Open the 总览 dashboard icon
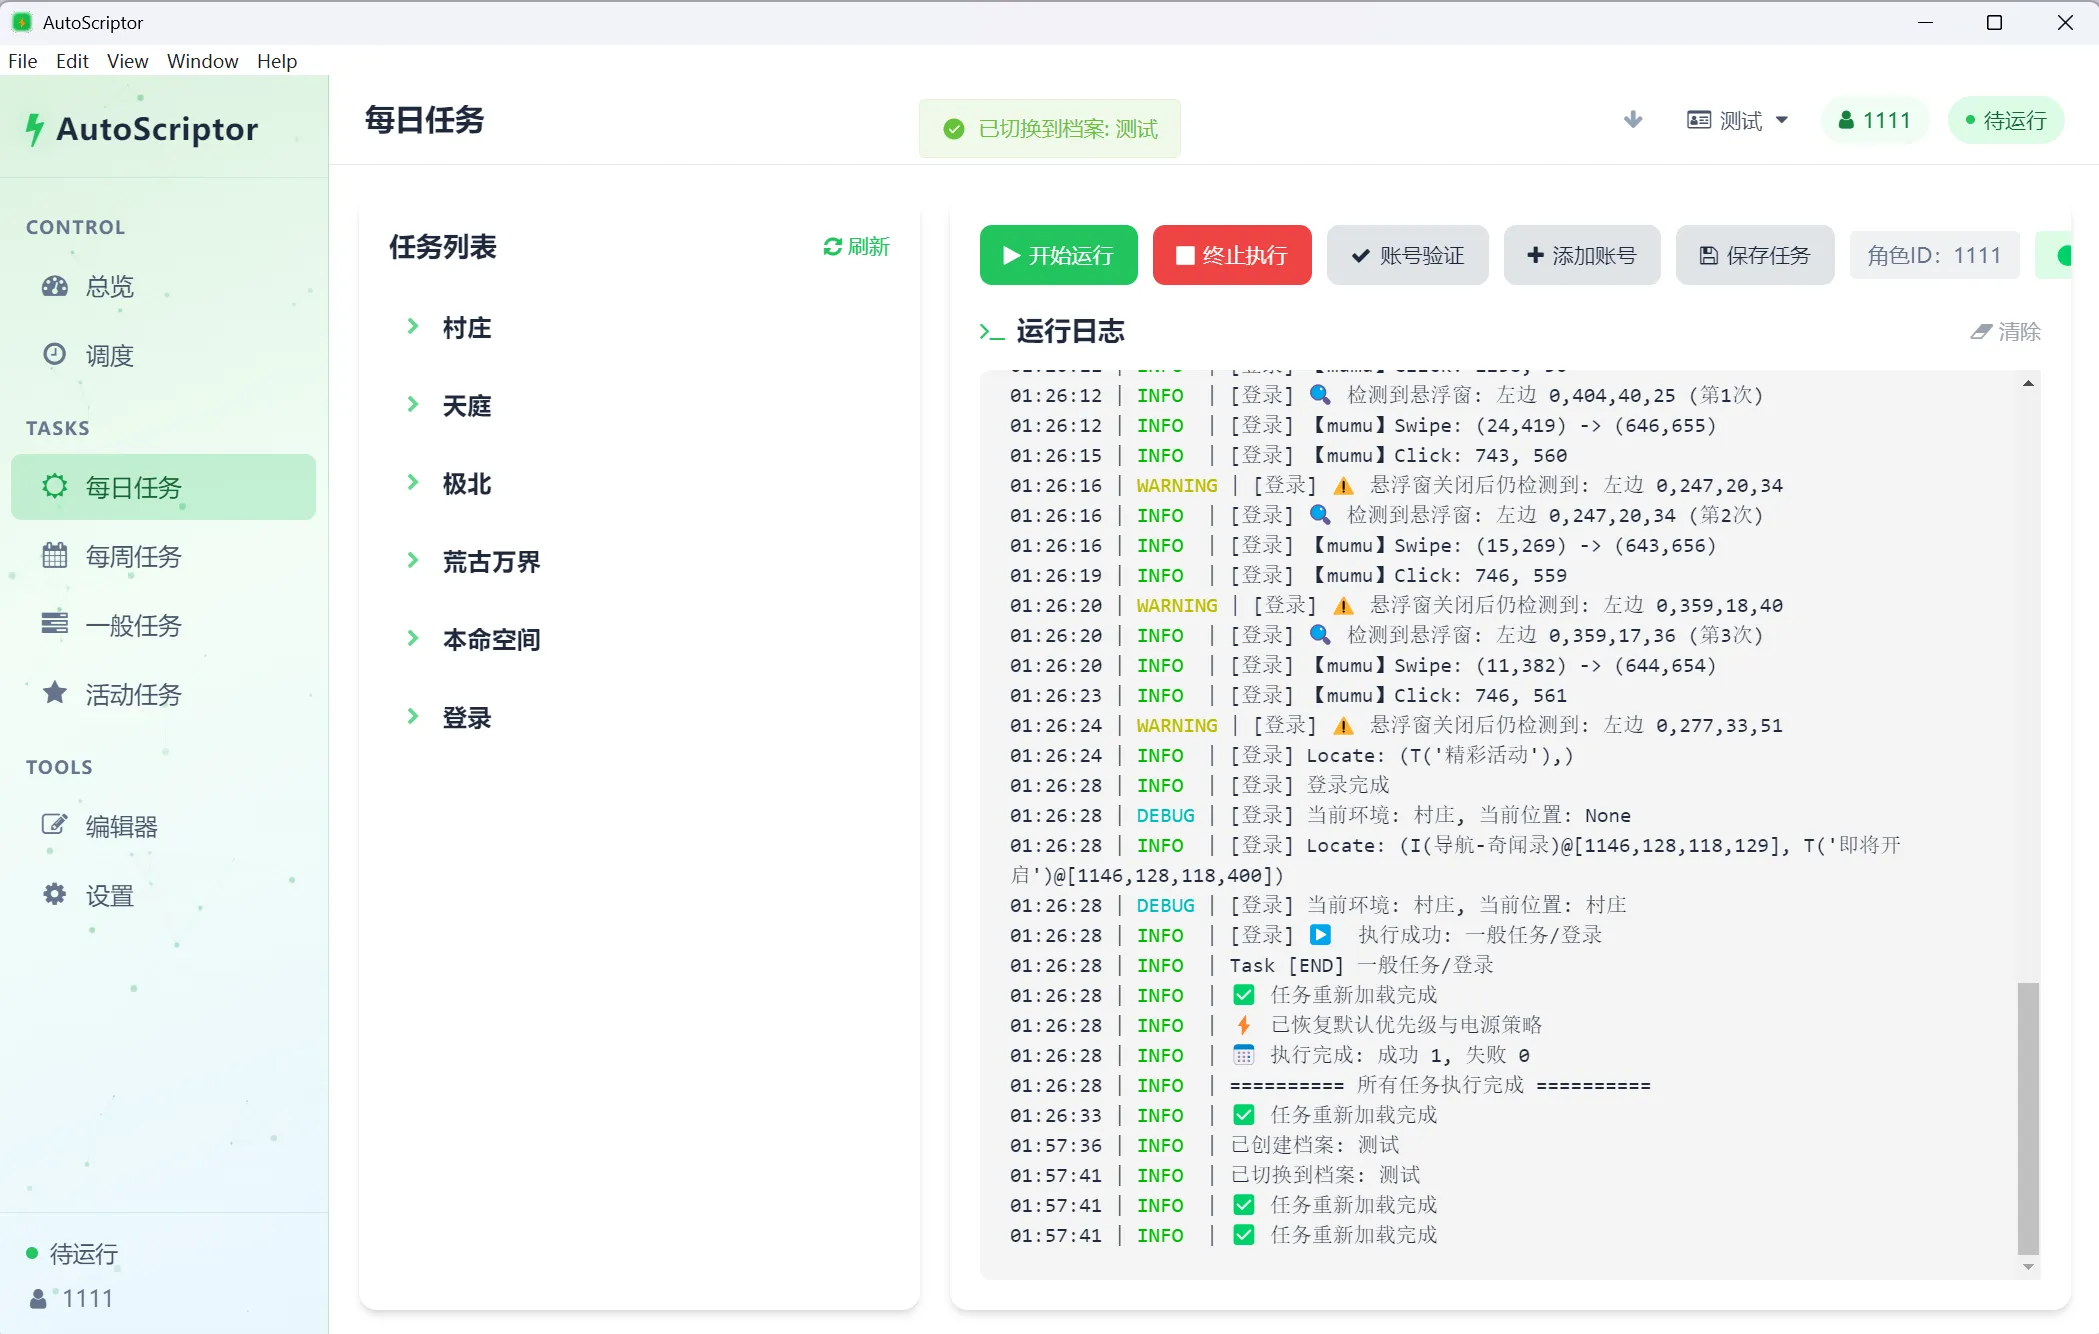 tap(55, 287)
